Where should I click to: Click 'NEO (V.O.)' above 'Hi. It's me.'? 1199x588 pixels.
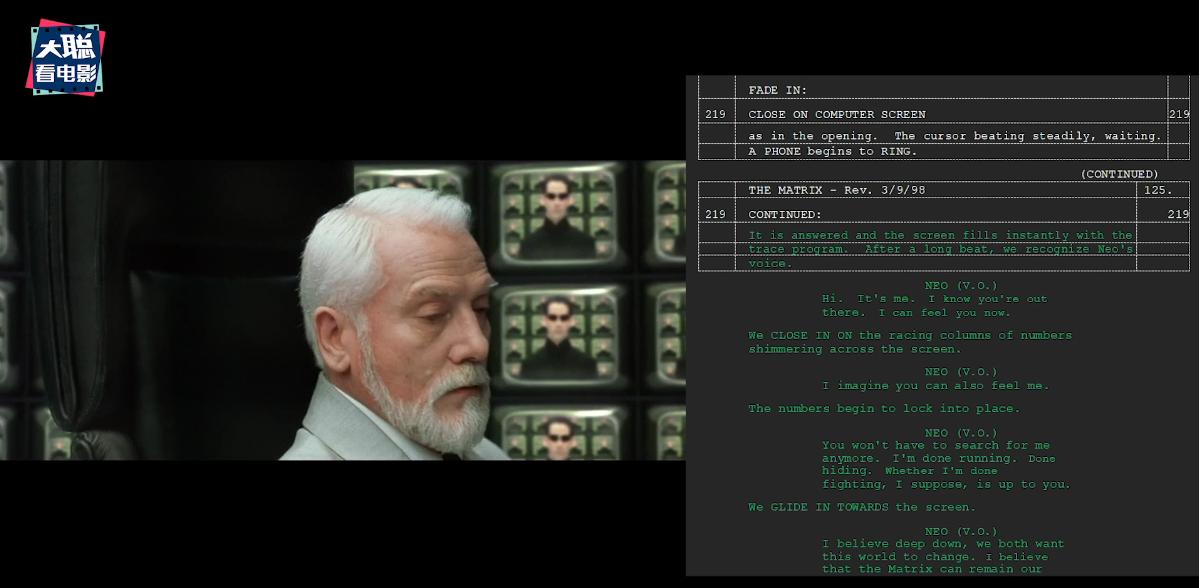[x=960, y=285]
